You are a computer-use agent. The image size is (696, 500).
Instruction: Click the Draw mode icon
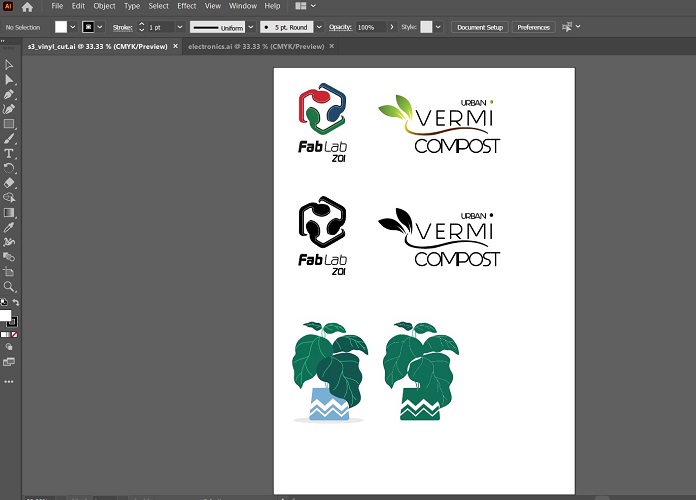click(x=8, y=347)
